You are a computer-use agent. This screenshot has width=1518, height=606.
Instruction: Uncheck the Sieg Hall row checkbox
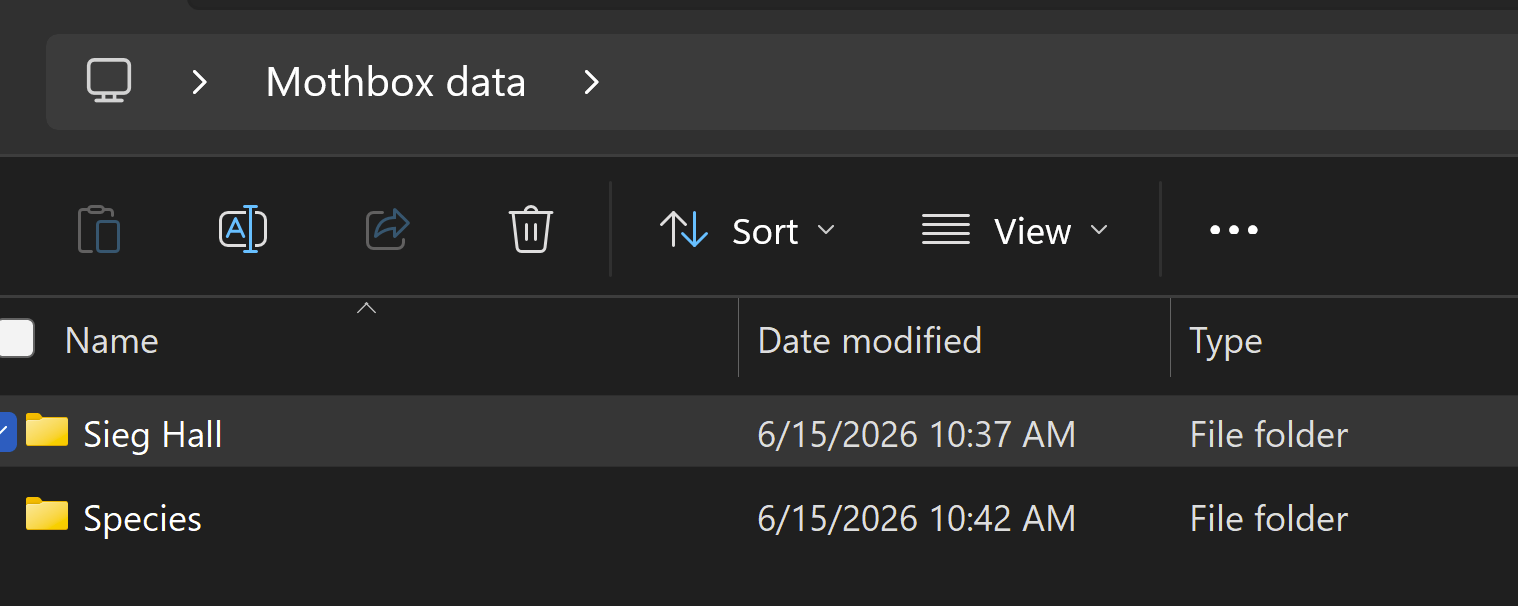tap(7, 432)
